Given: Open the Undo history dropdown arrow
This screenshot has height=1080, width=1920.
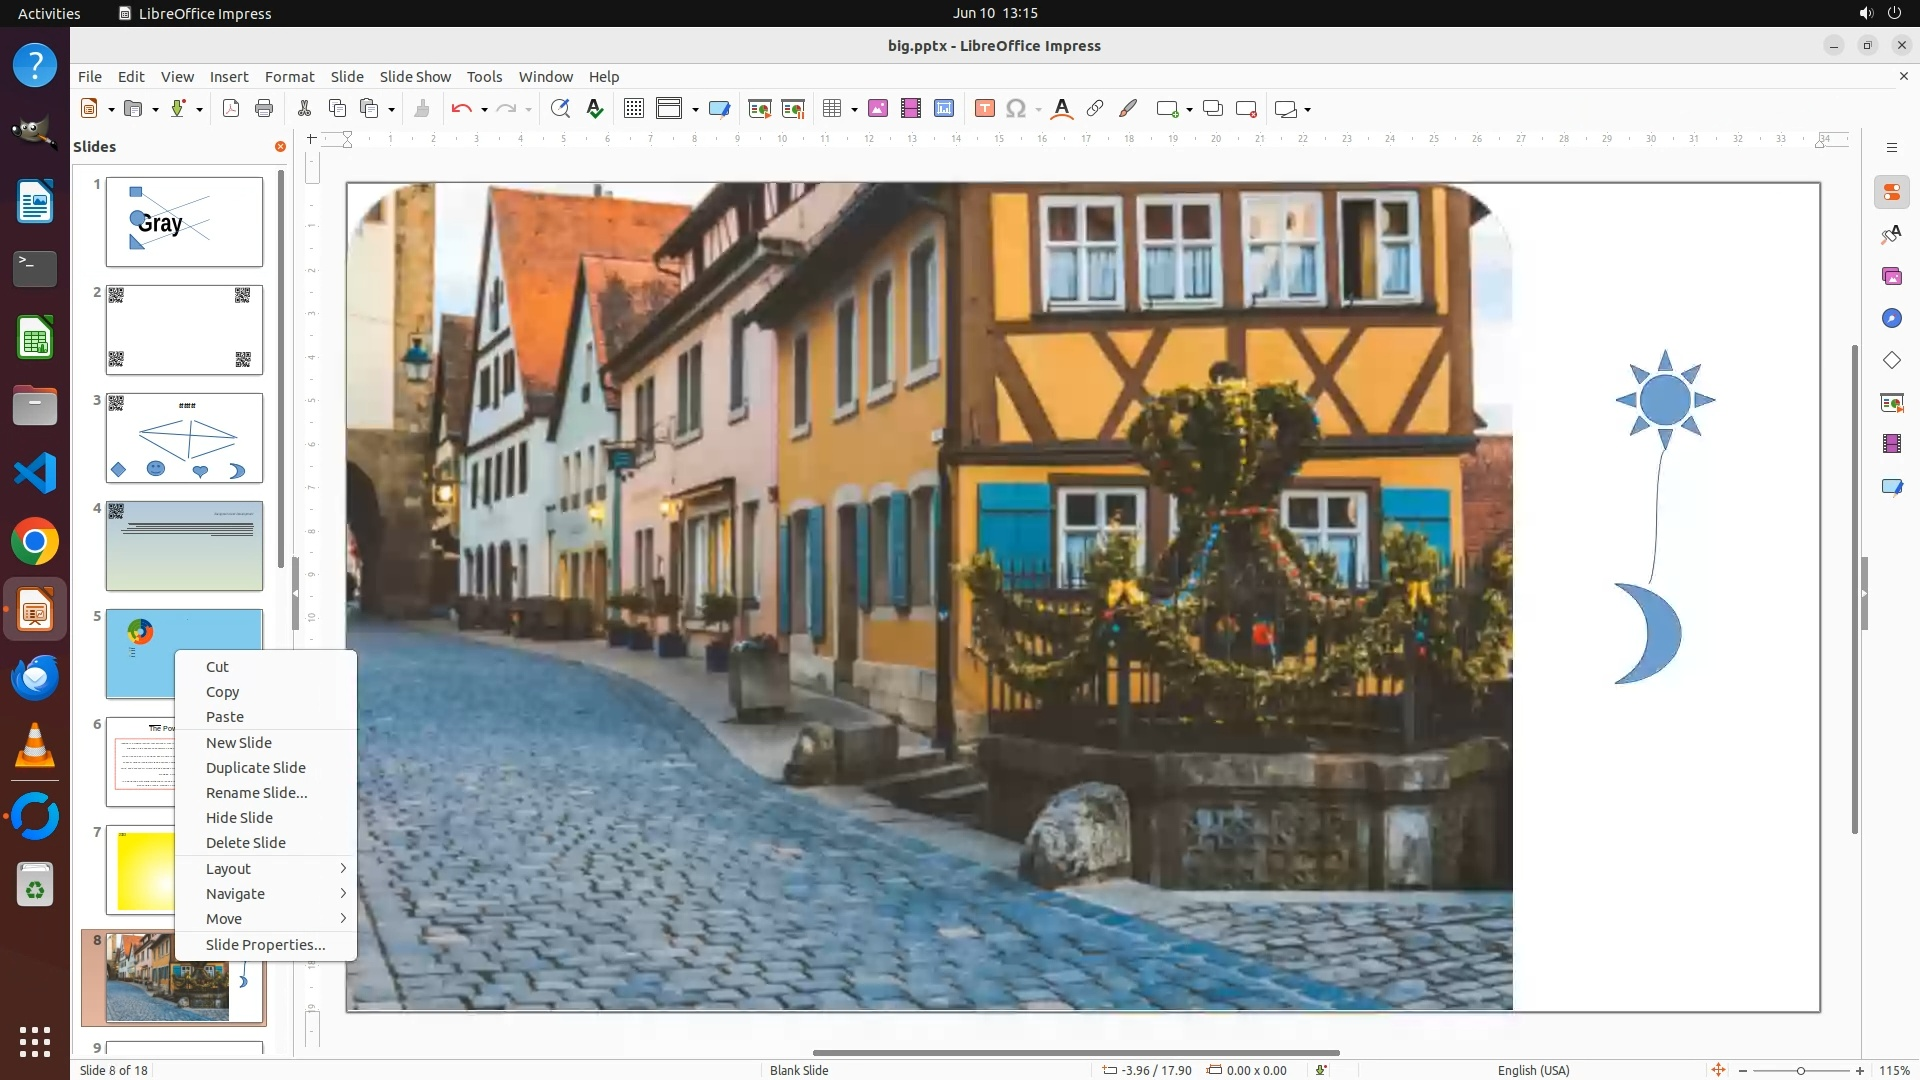Looking at the screenshot, I should [x=484, y=110].
